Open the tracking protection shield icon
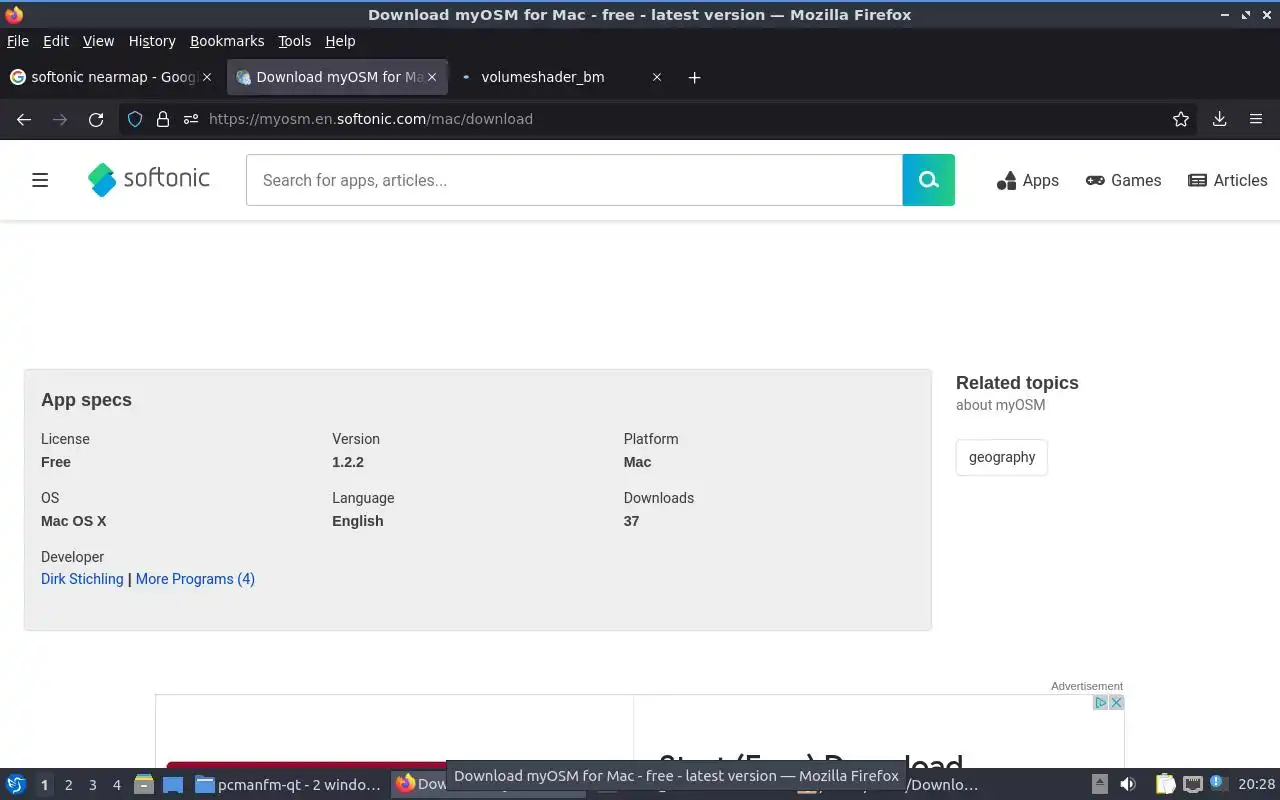The height and width of the screenshot is (800, 1280). tap(135, 119)
